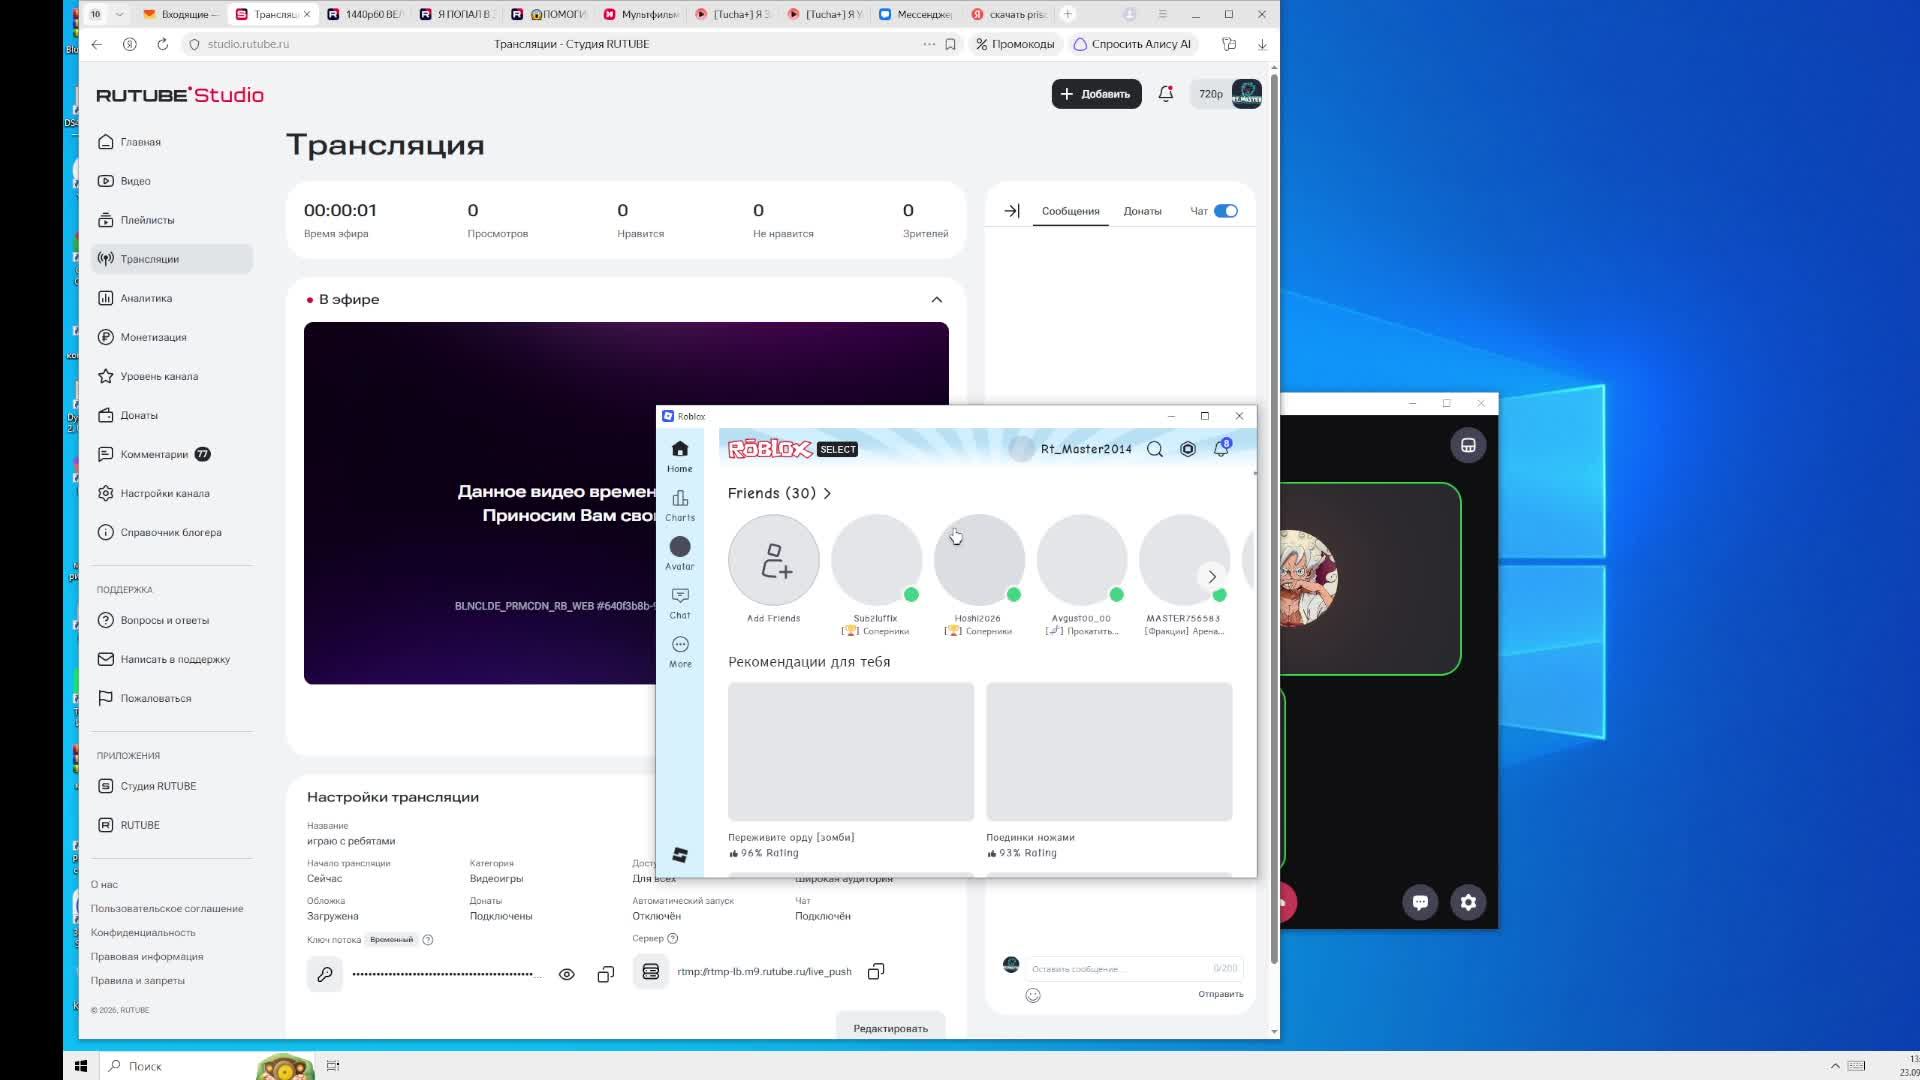Click Отправить to send message

tap(1221, 994)
